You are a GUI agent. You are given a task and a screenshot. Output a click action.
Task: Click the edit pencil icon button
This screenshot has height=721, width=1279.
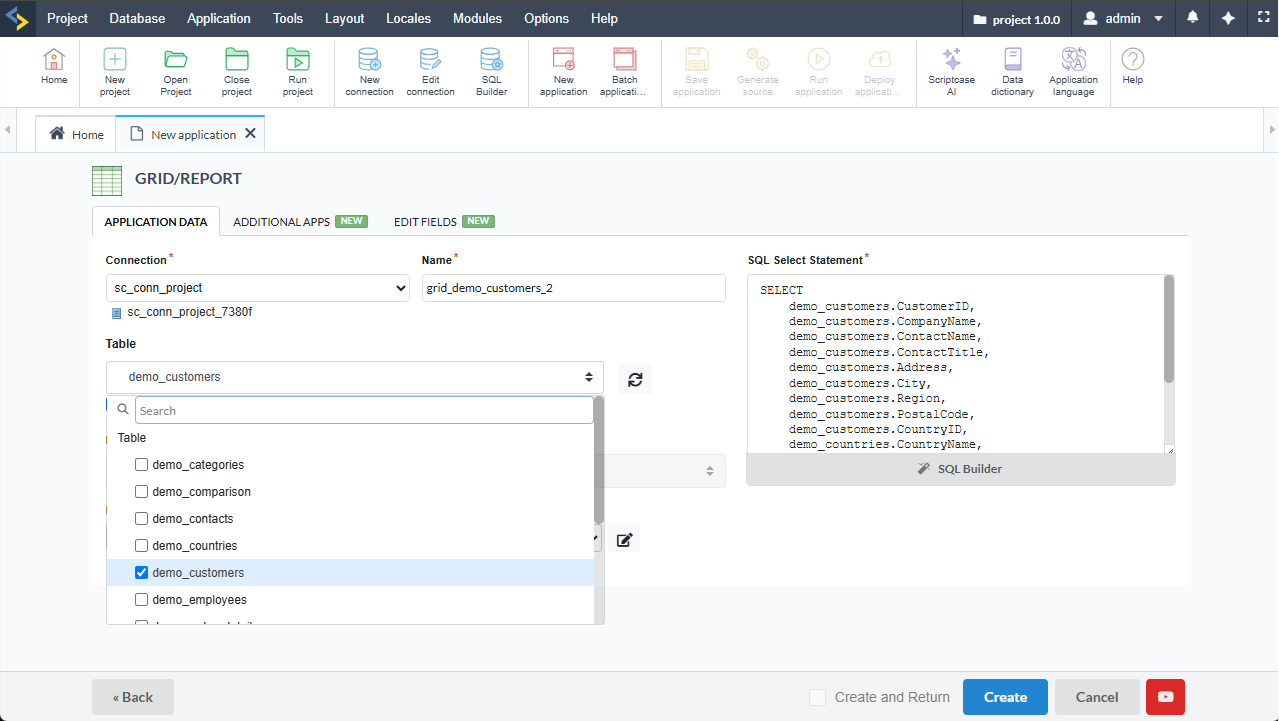624,540
